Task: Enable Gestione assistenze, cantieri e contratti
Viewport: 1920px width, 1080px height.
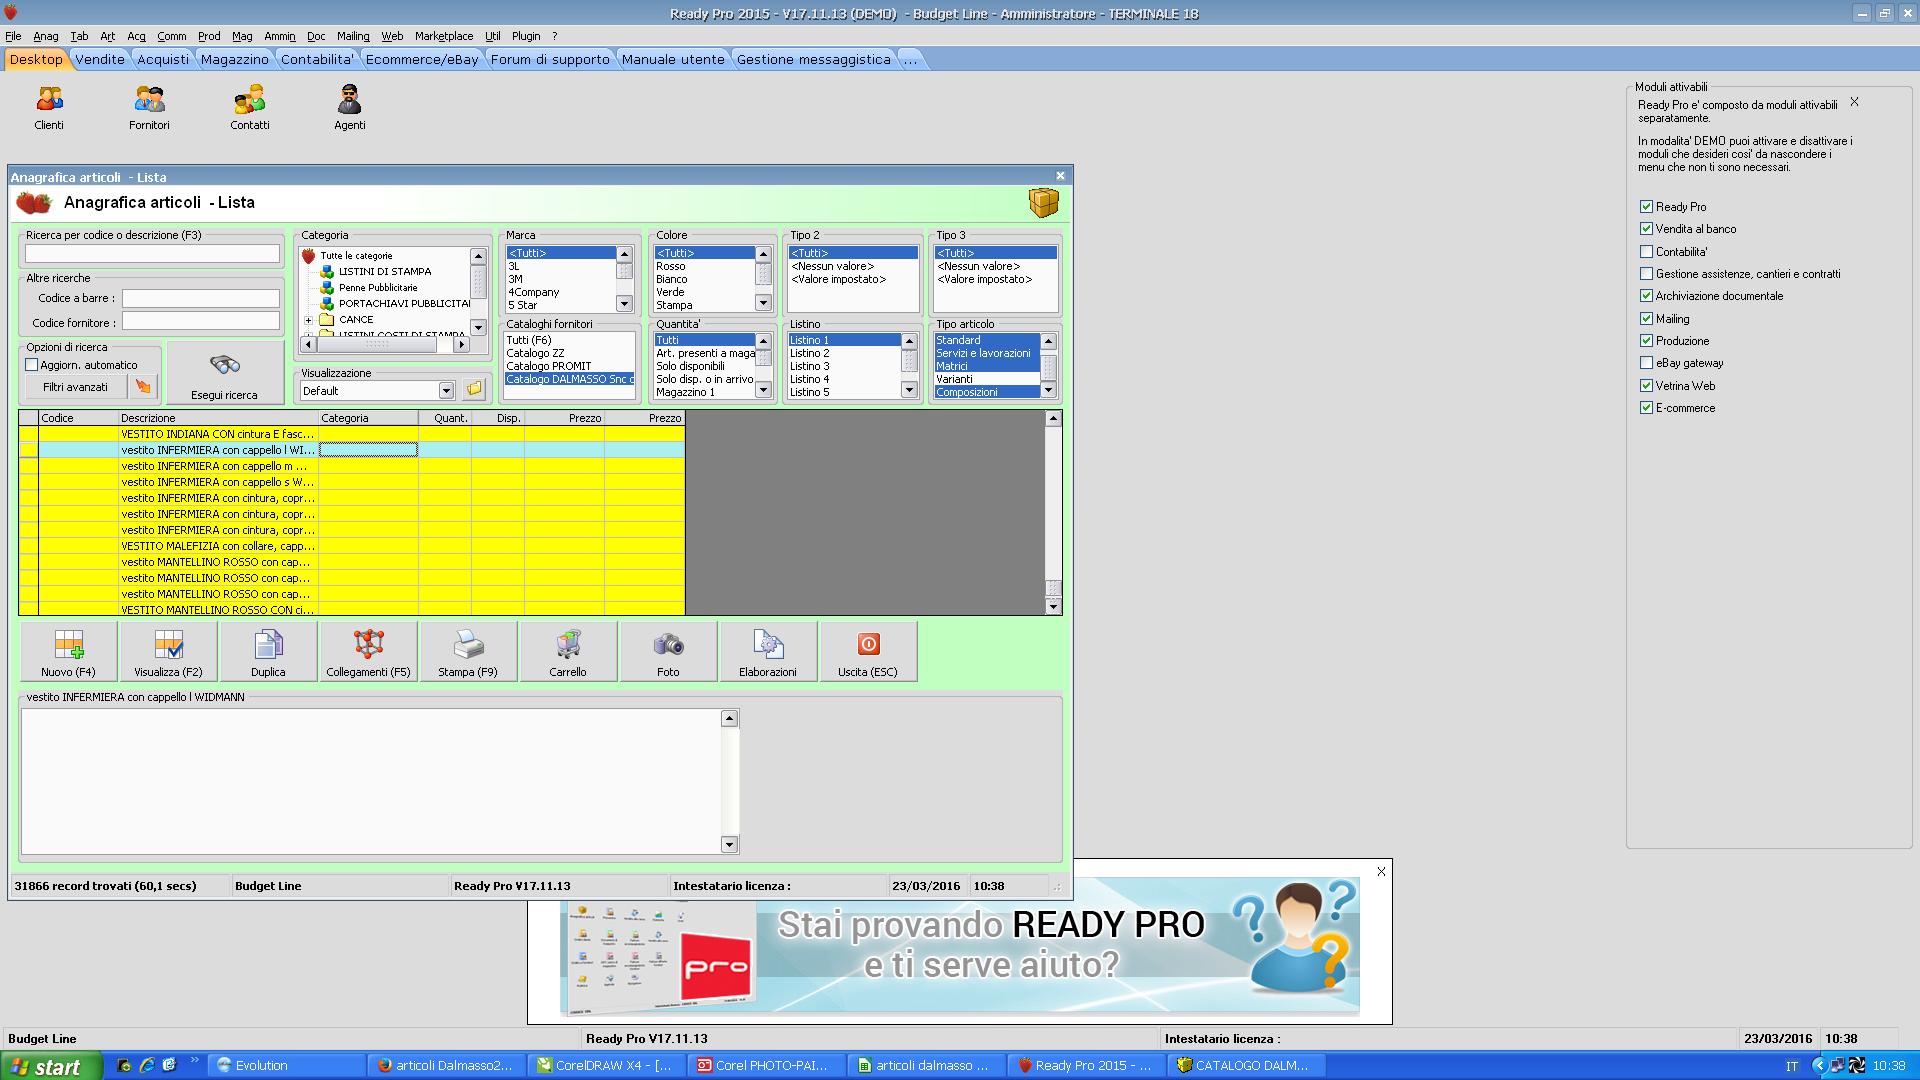Action: pyautogui.click(x=1646, y=274)
